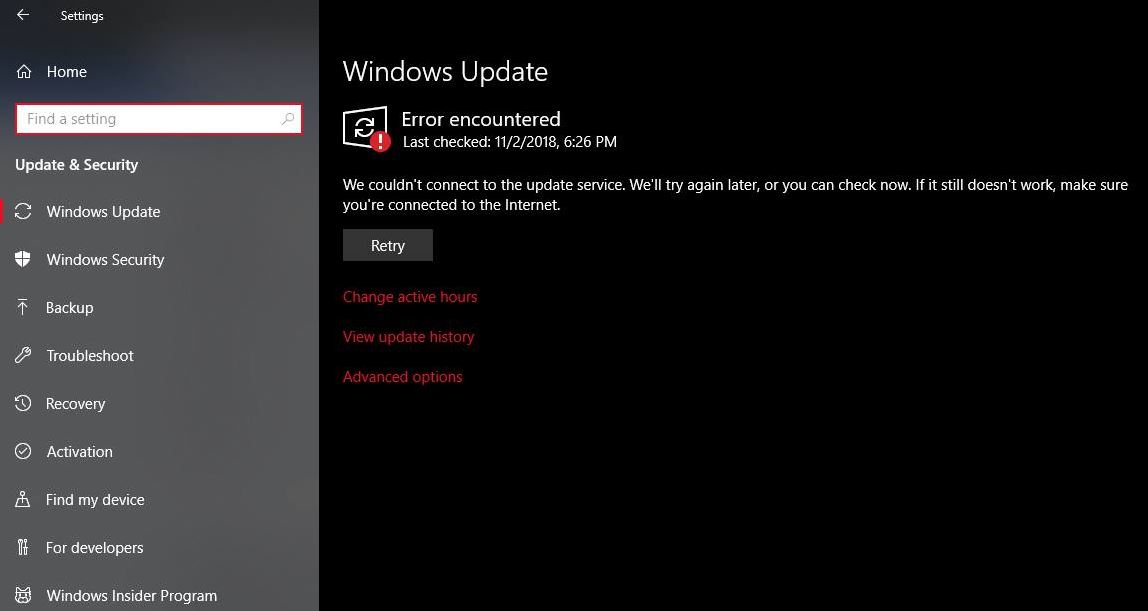Click the Troubleshoot wrench icon
Screen dimensions: 1148x611
click(x=23, y=356)
